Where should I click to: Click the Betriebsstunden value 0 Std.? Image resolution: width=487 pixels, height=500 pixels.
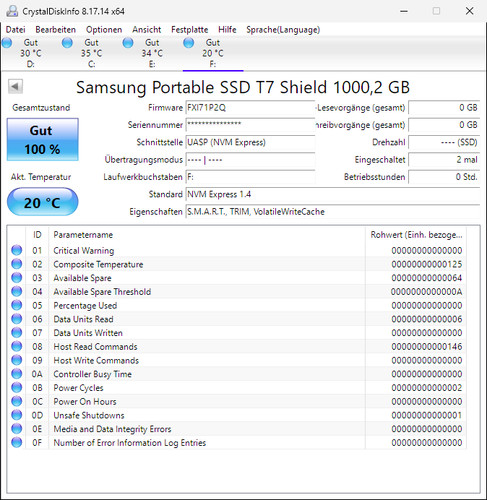click(x=444, y=177)
